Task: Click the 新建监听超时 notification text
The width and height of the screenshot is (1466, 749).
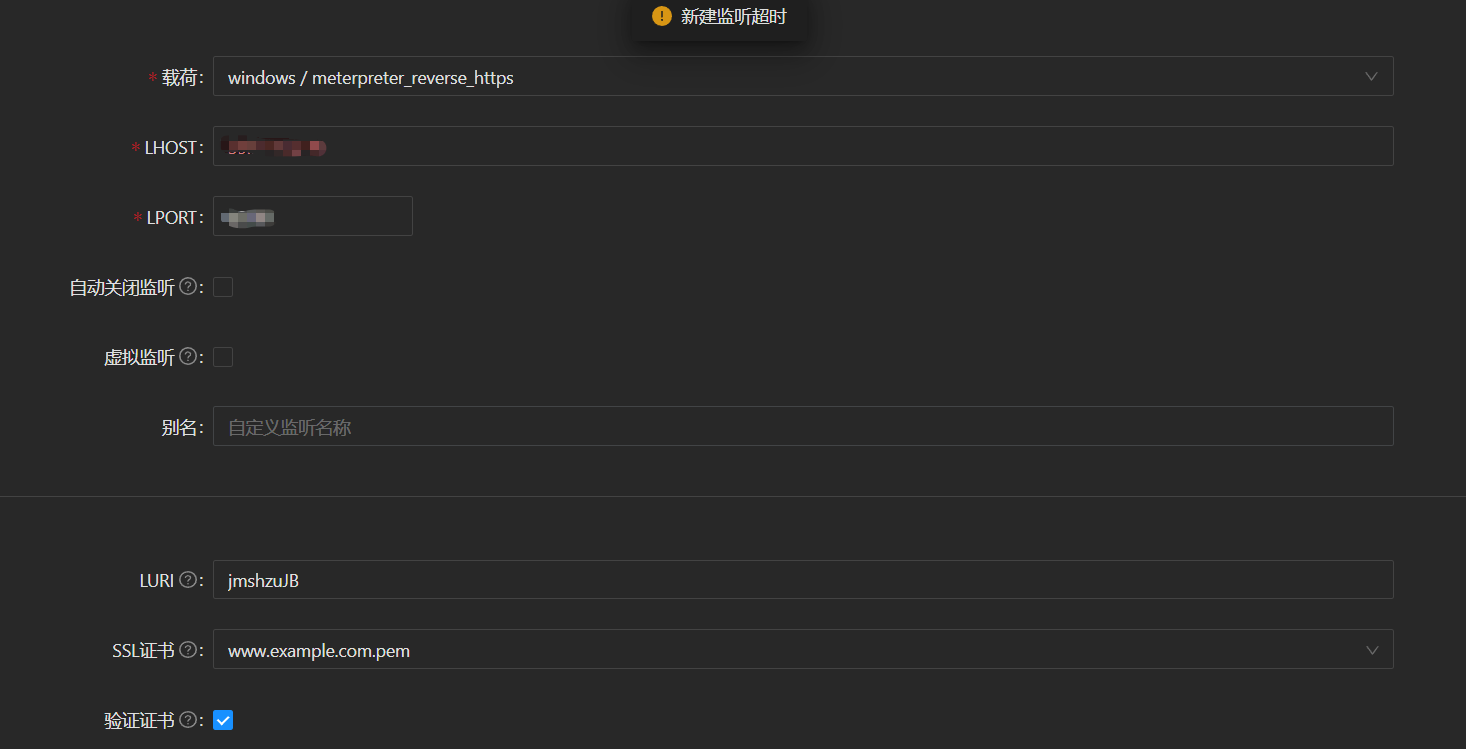Action: click(x=733, y=16)
